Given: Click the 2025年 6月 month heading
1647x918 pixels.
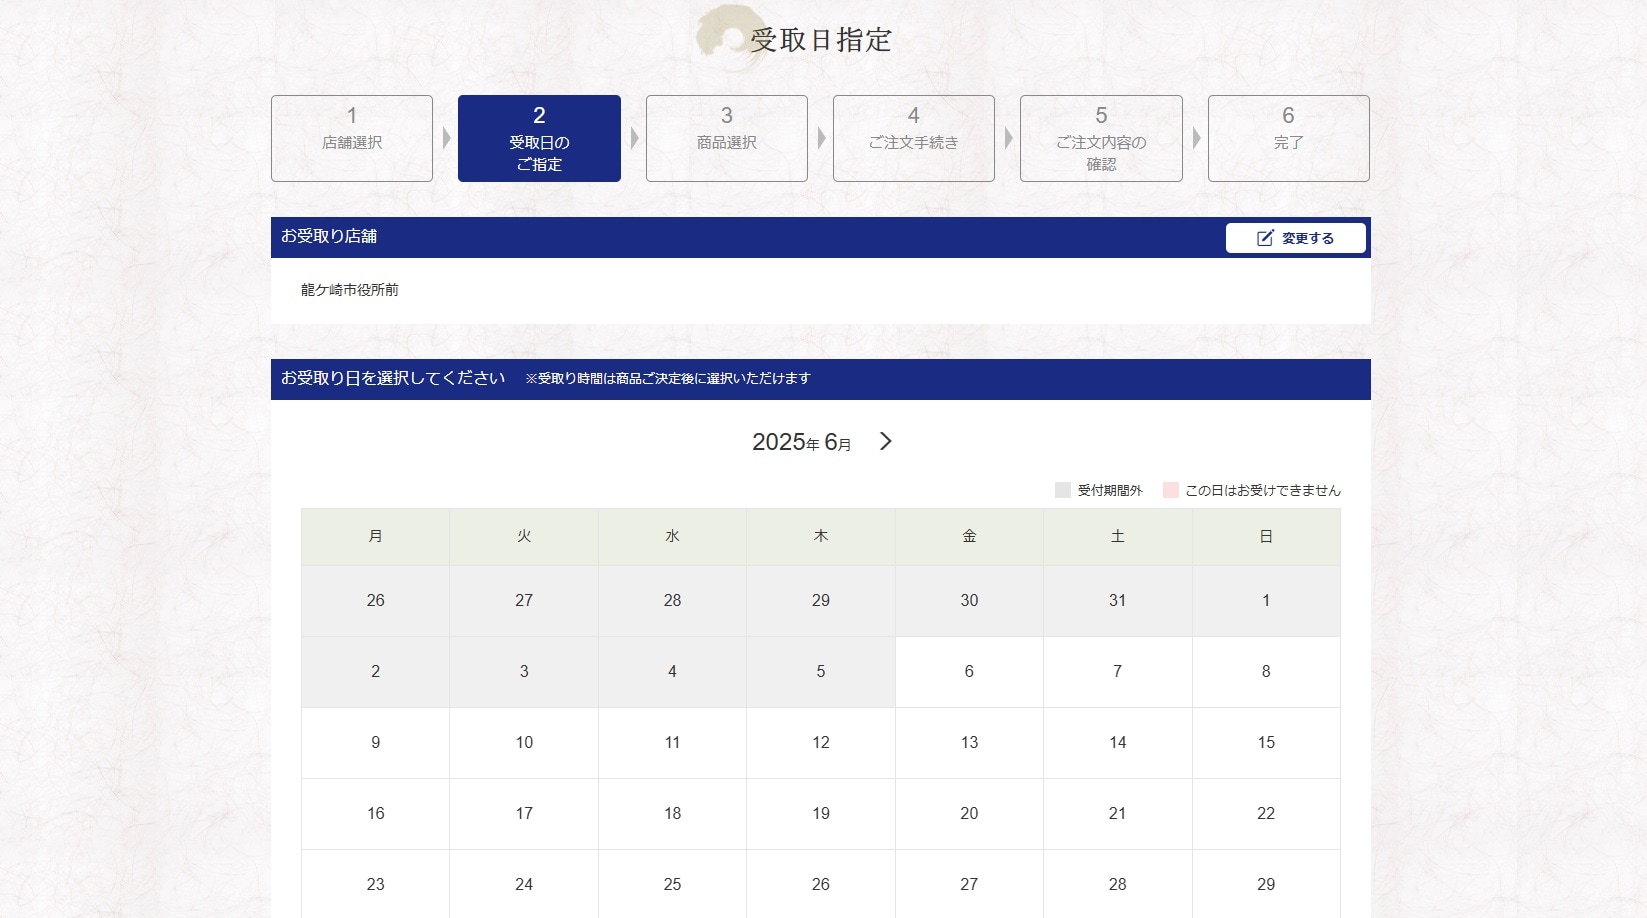Looking at the screenshot, I should [x=802, y=442].
